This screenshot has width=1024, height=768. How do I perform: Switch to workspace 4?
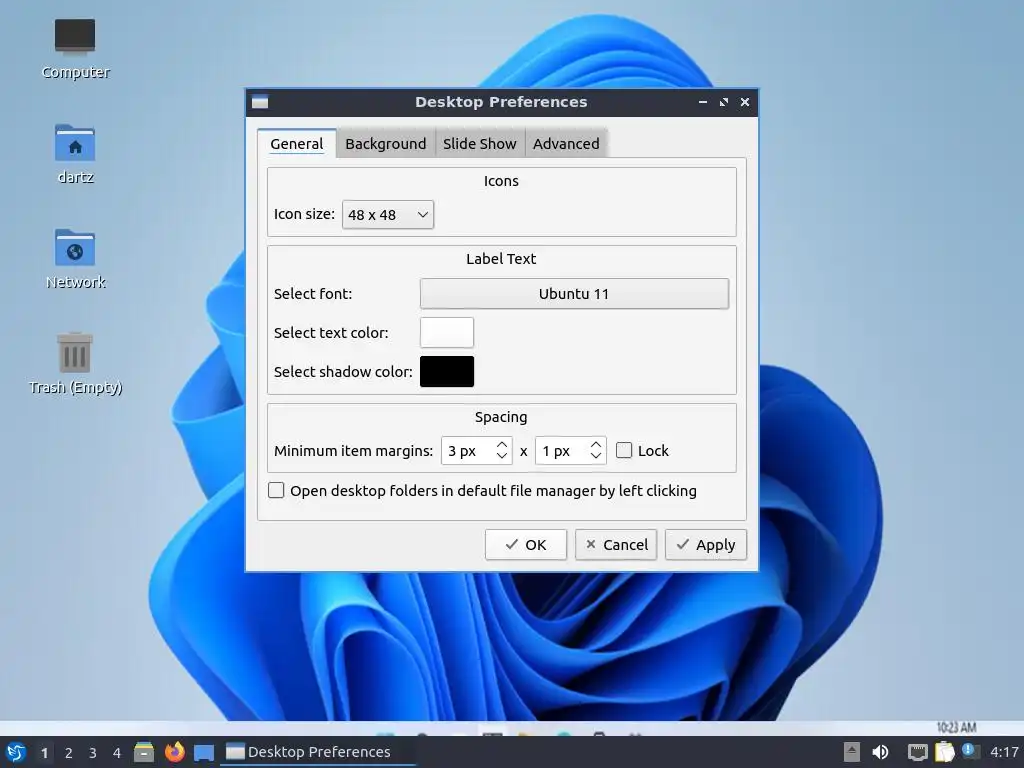coord(117,753)
